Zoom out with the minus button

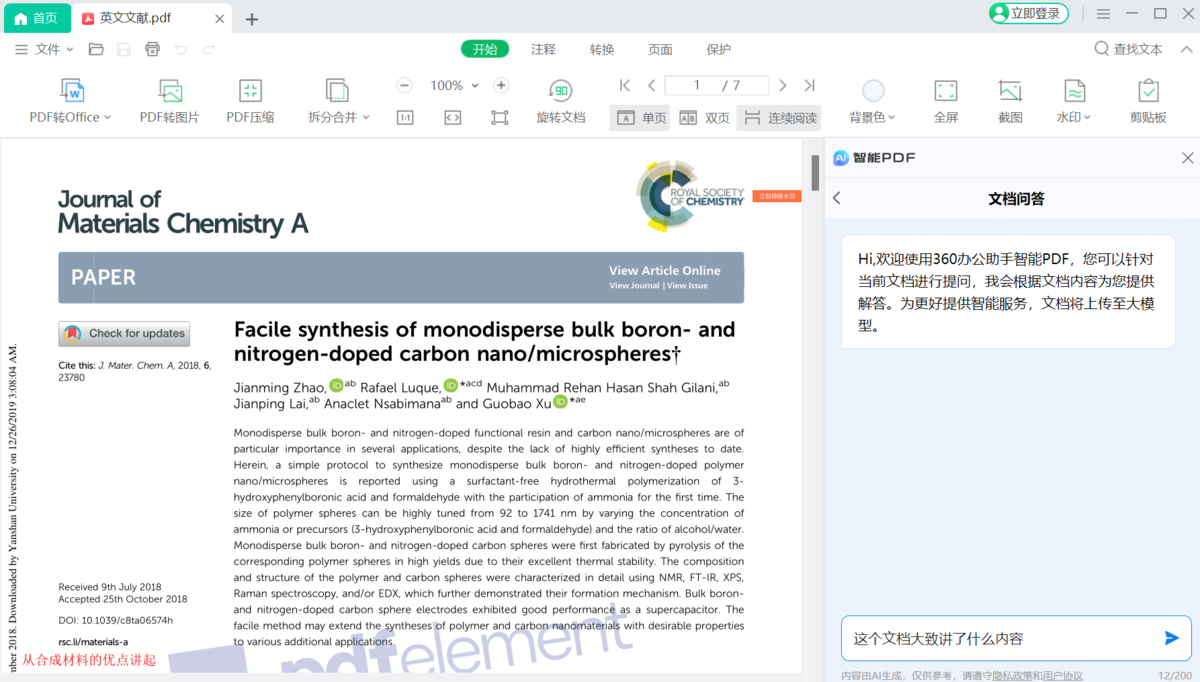(404, 86)
